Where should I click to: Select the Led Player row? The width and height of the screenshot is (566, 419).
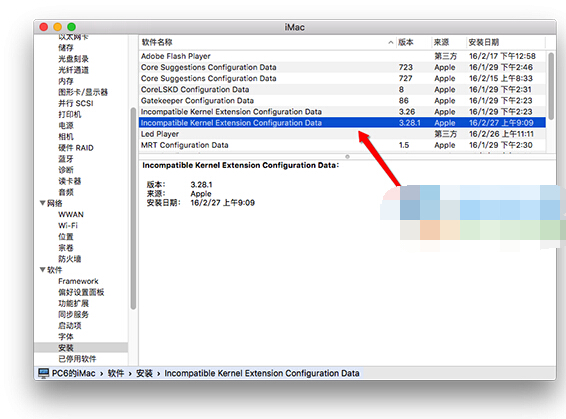pyautogui.click(x=342, y=134)
